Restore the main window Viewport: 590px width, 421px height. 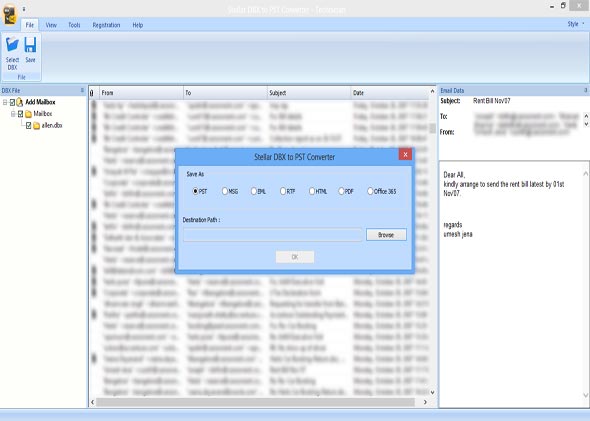(563, 5)
